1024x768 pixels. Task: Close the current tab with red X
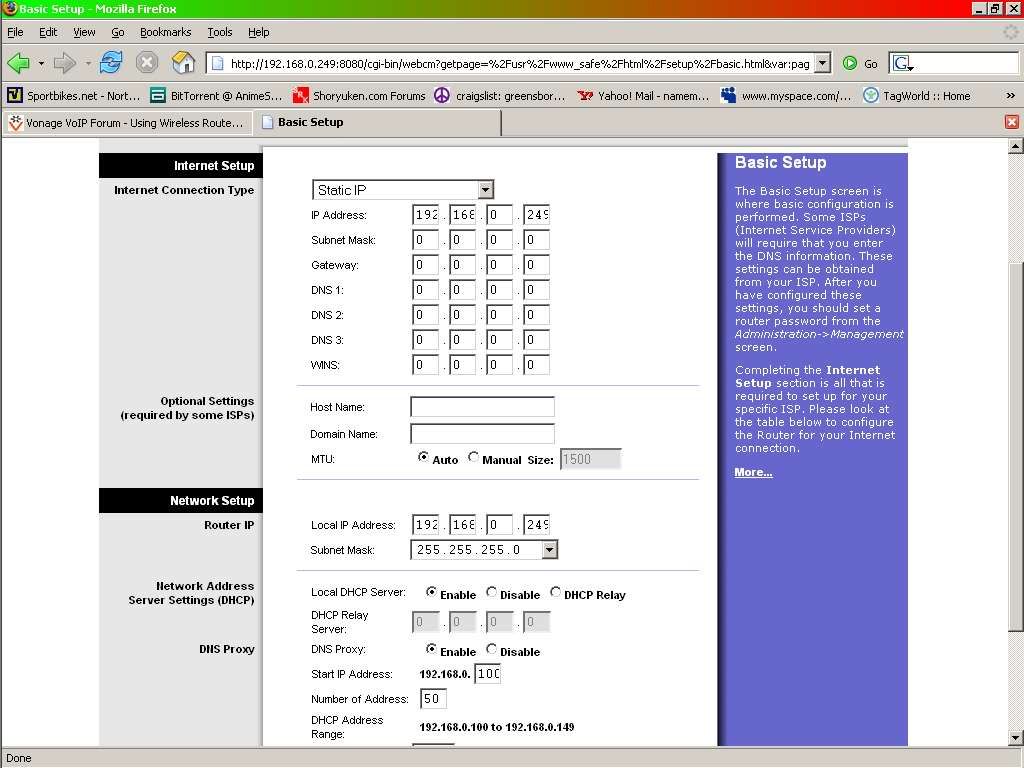coord(1012,122)
